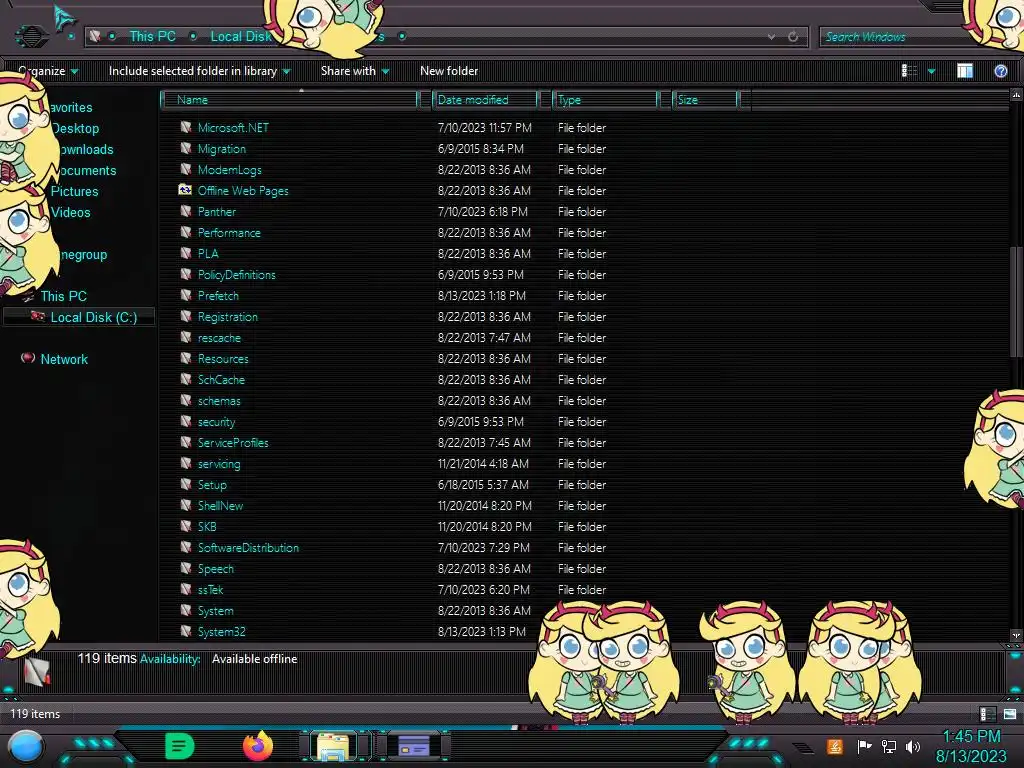Select Offline Web Pages folder icon
The height and width of the screenshot is (768, 1024).
point(185,189)
